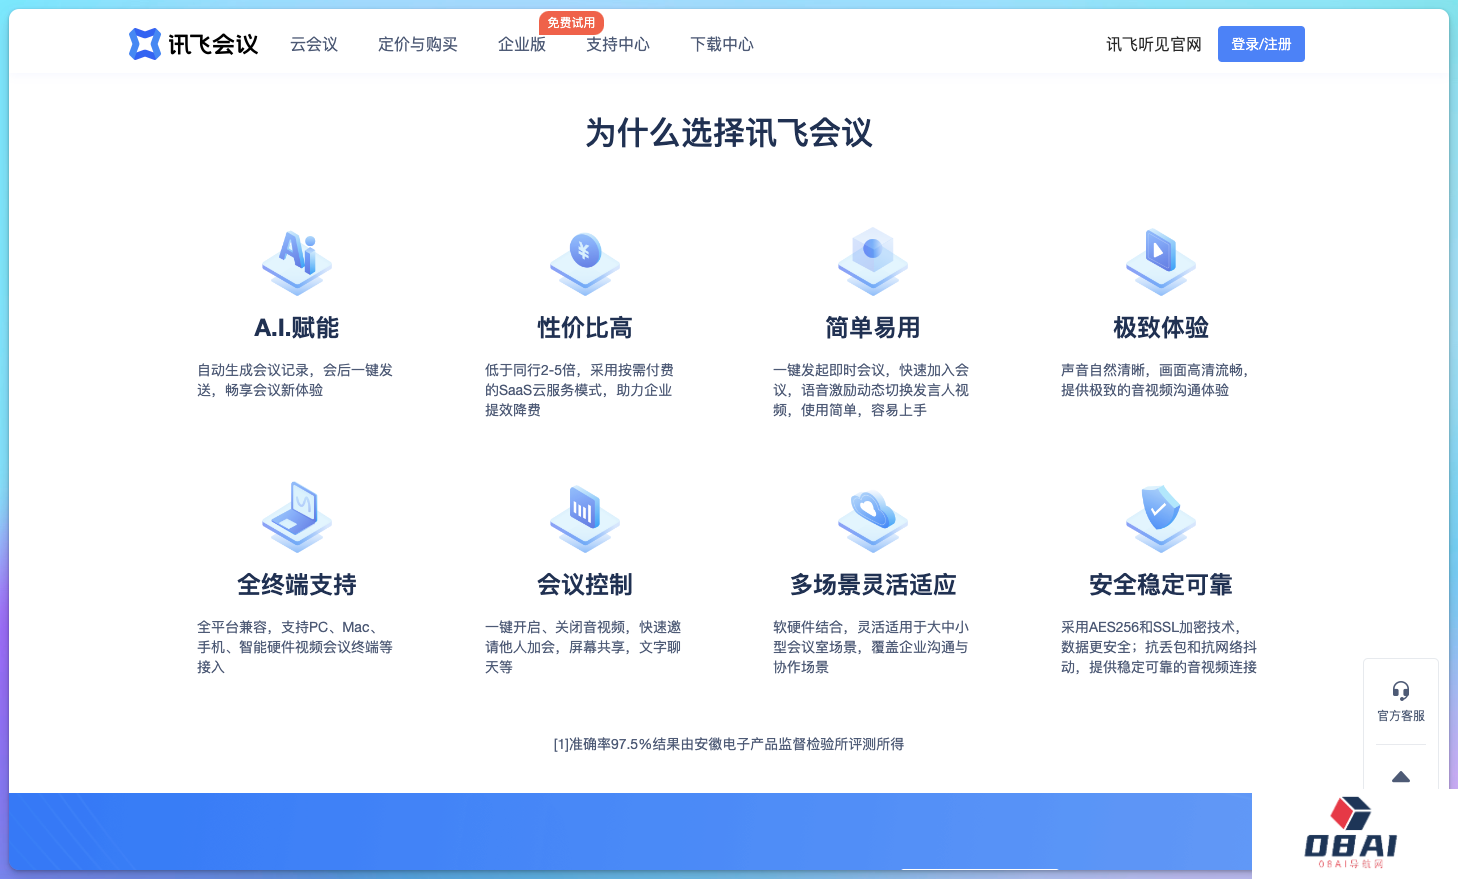1458x879 pixels.
Task: Click the description starting 全平台兼容
Action: 295,647
